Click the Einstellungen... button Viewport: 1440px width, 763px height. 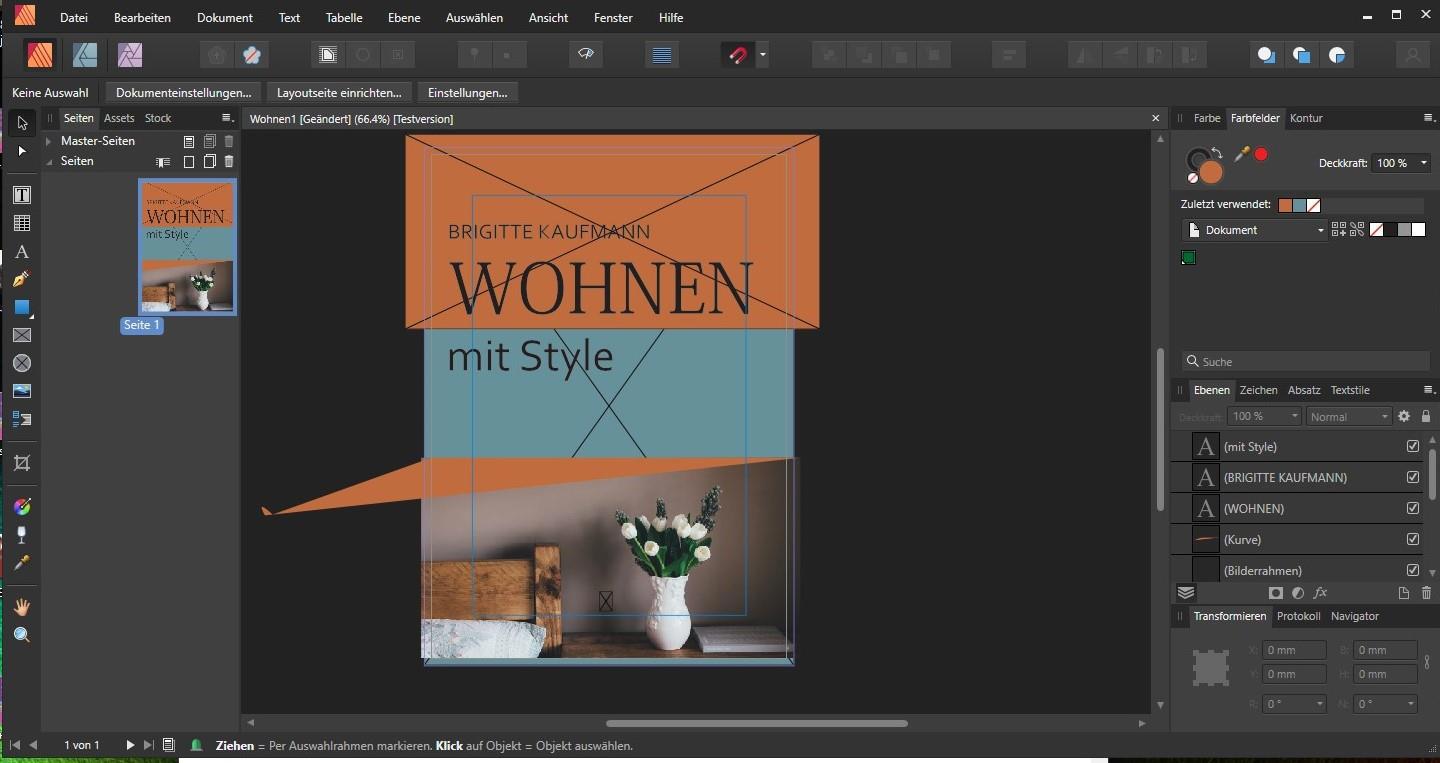(467, 93)
